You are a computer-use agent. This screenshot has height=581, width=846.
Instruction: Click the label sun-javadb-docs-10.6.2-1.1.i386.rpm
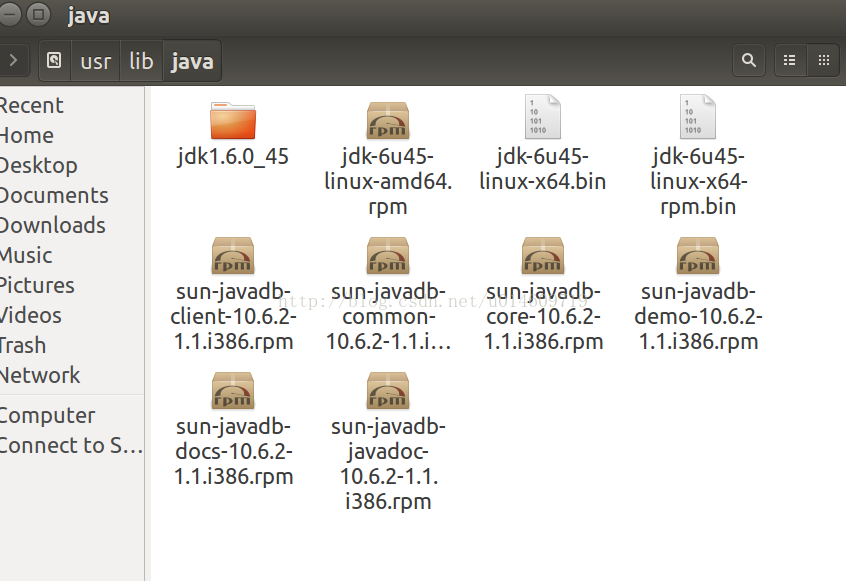(233, 452)
